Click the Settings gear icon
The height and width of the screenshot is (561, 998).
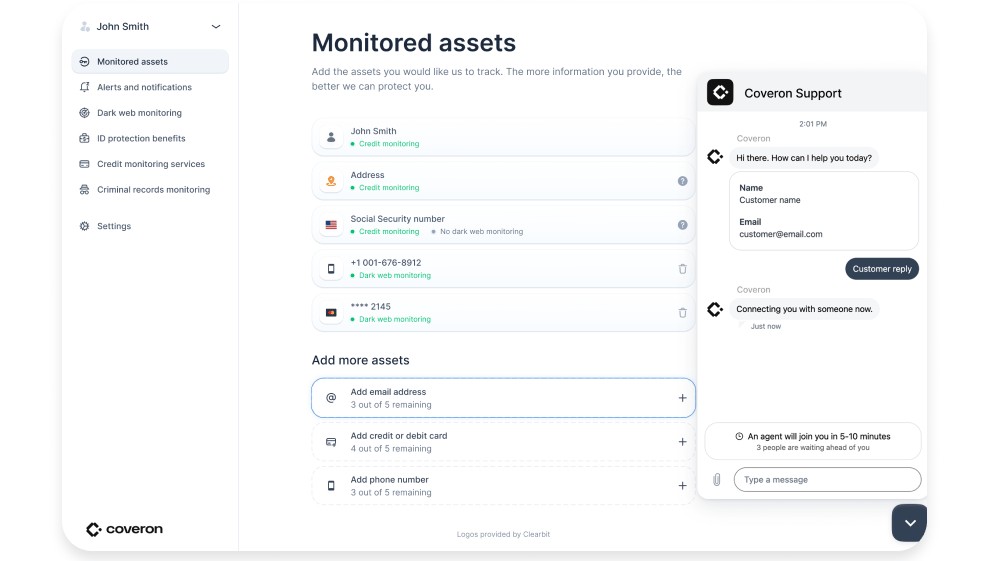click(84, 226)
